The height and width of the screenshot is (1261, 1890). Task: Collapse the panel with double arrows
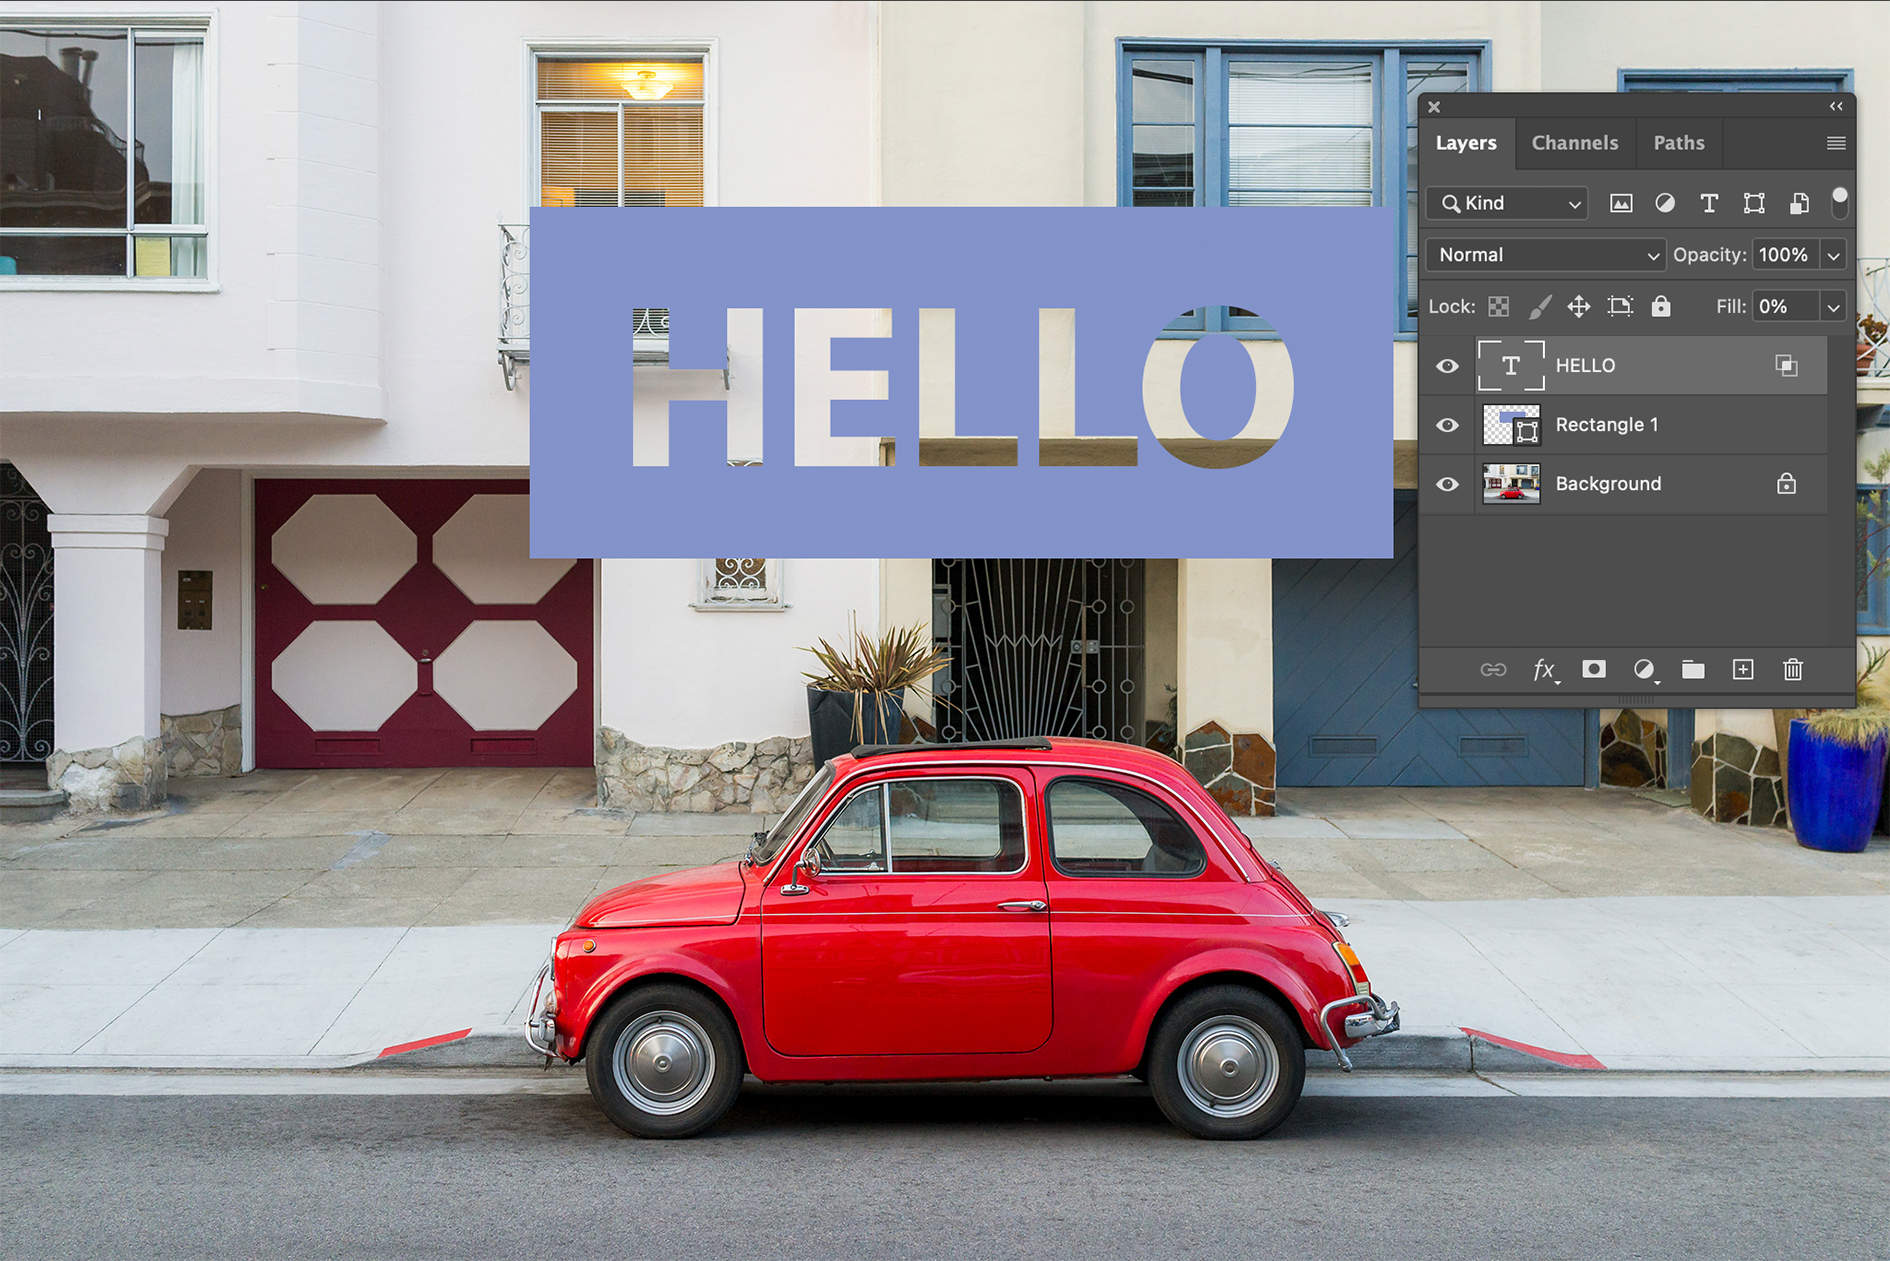(x=1836, y=106)
